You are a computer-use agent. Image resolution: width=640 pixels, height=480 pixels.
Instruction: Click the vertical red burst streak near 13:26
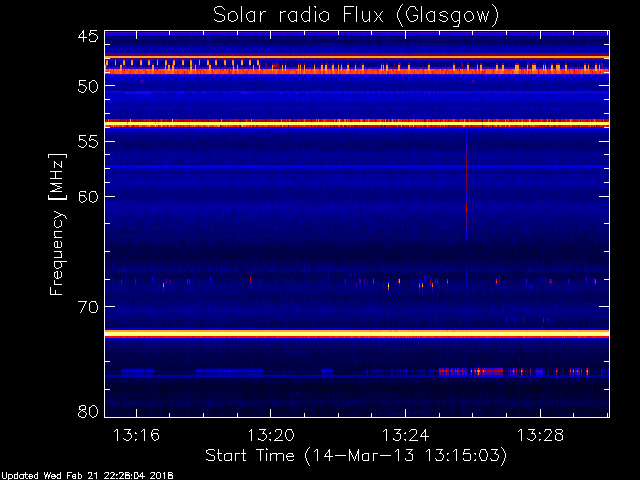tap(466, 186)
